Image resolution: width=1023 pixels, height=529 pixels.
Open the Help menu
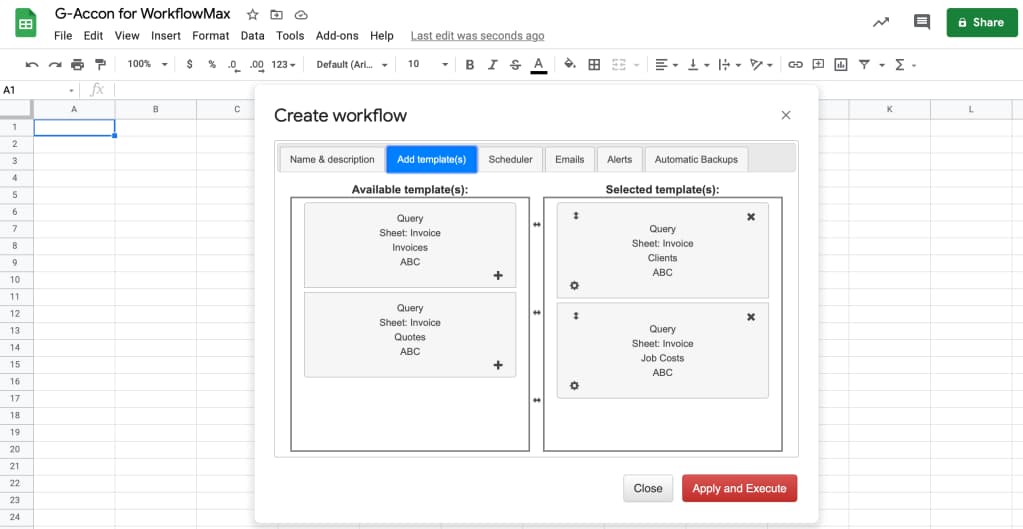pos(382,36)
